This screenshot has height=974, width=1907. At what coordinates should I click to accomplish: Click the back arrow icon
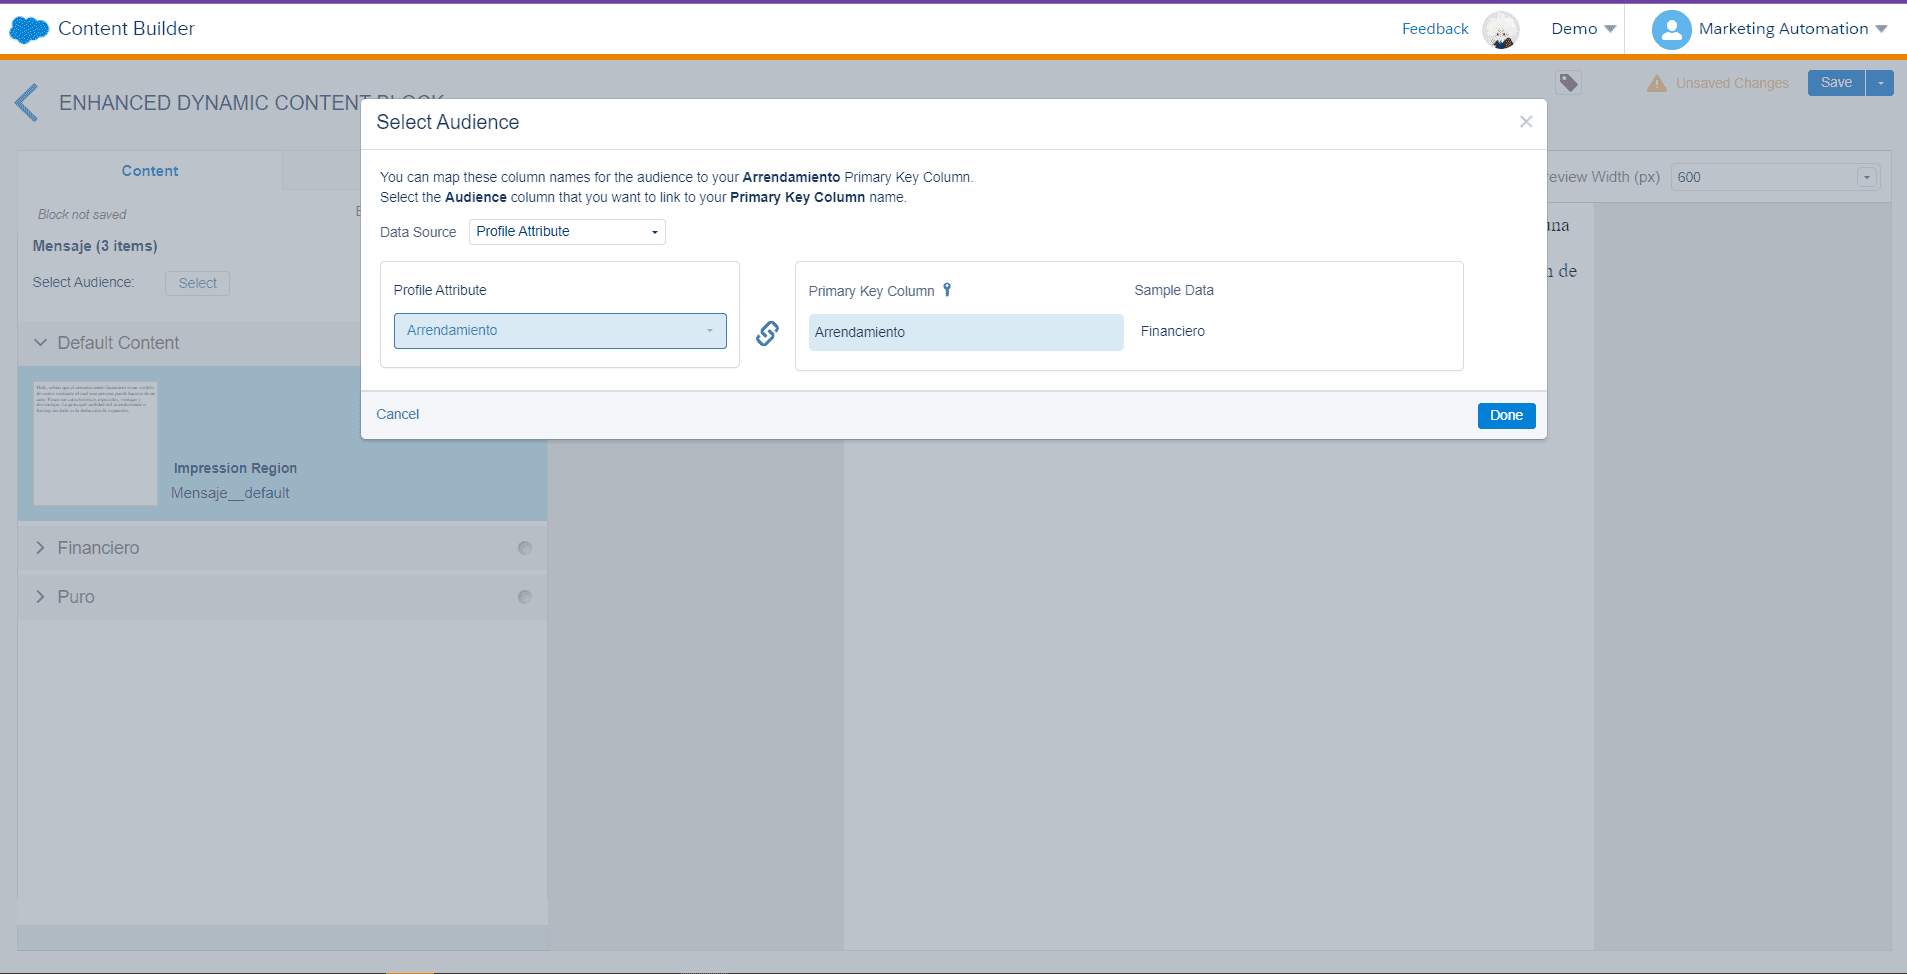pos(27,103)
